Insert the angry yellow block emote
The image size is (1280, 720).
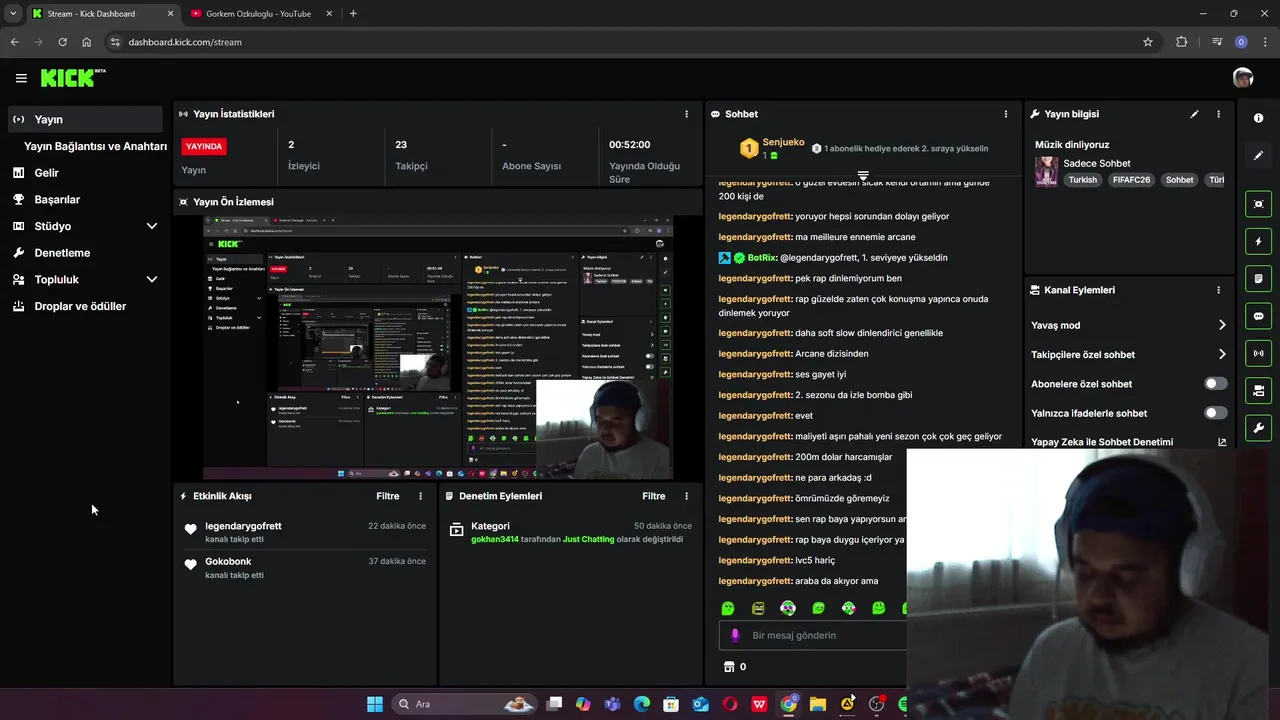pos(758,608)
